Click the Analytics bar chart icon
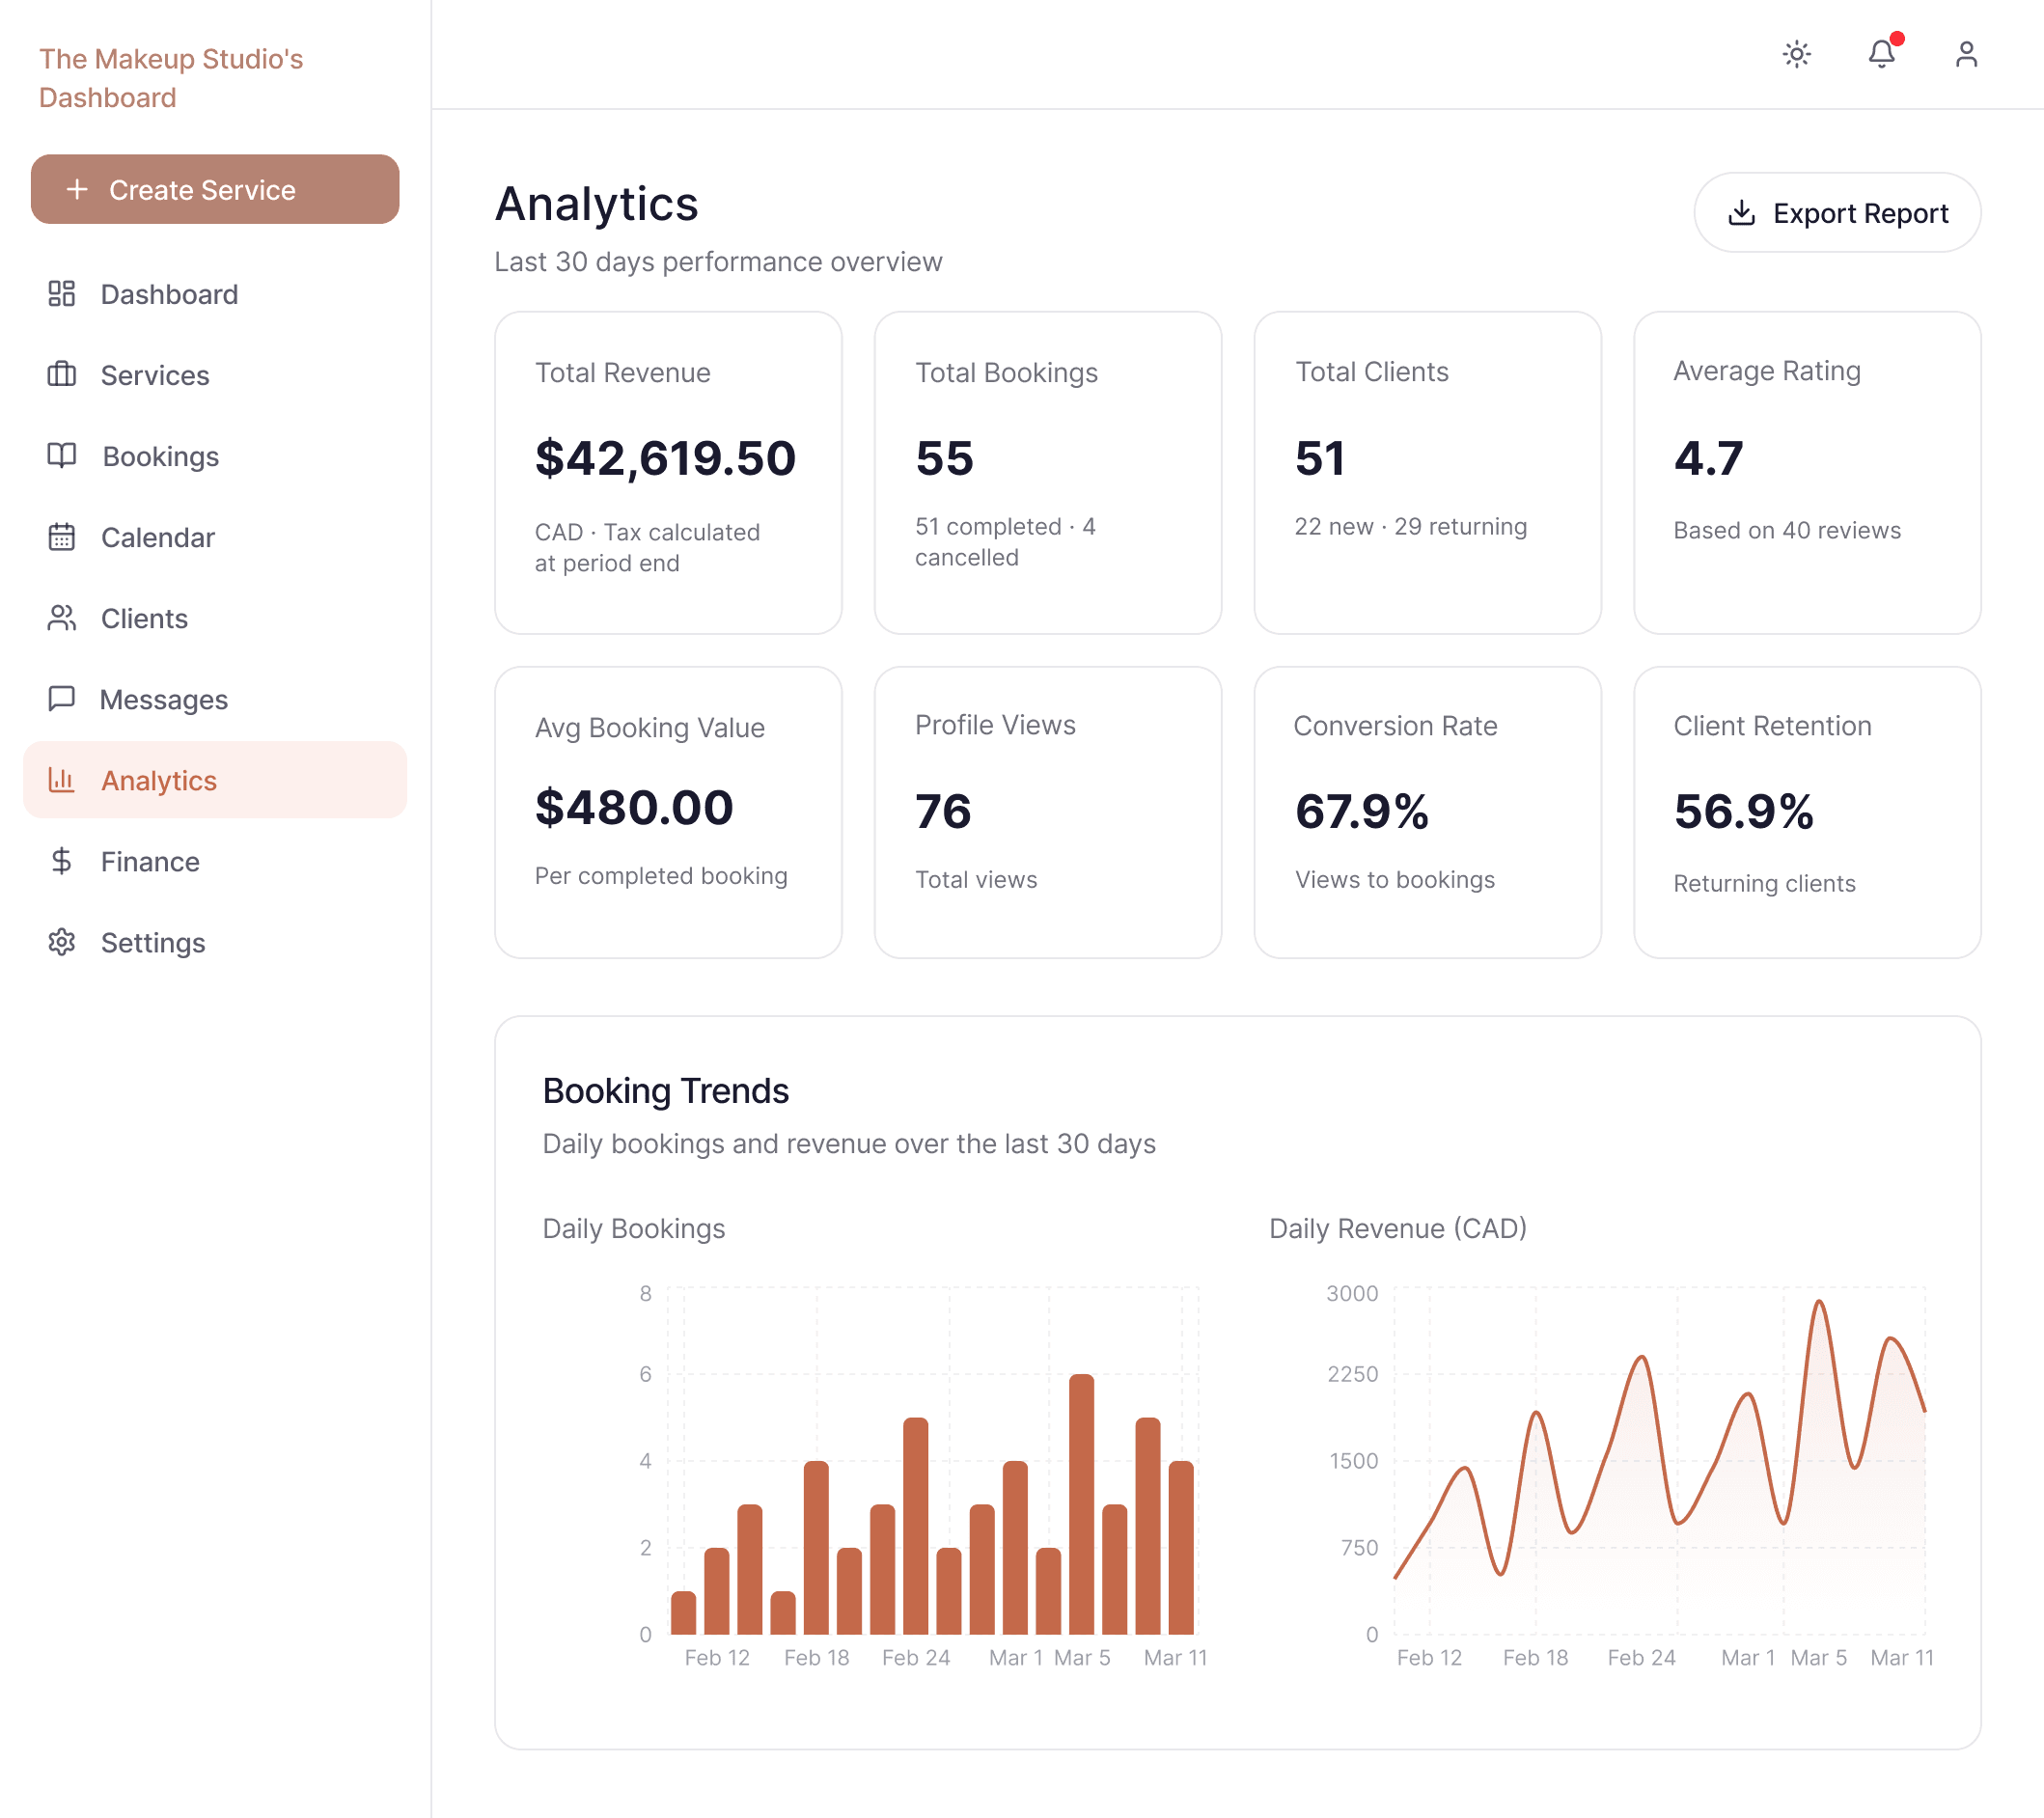 point(62,780)
